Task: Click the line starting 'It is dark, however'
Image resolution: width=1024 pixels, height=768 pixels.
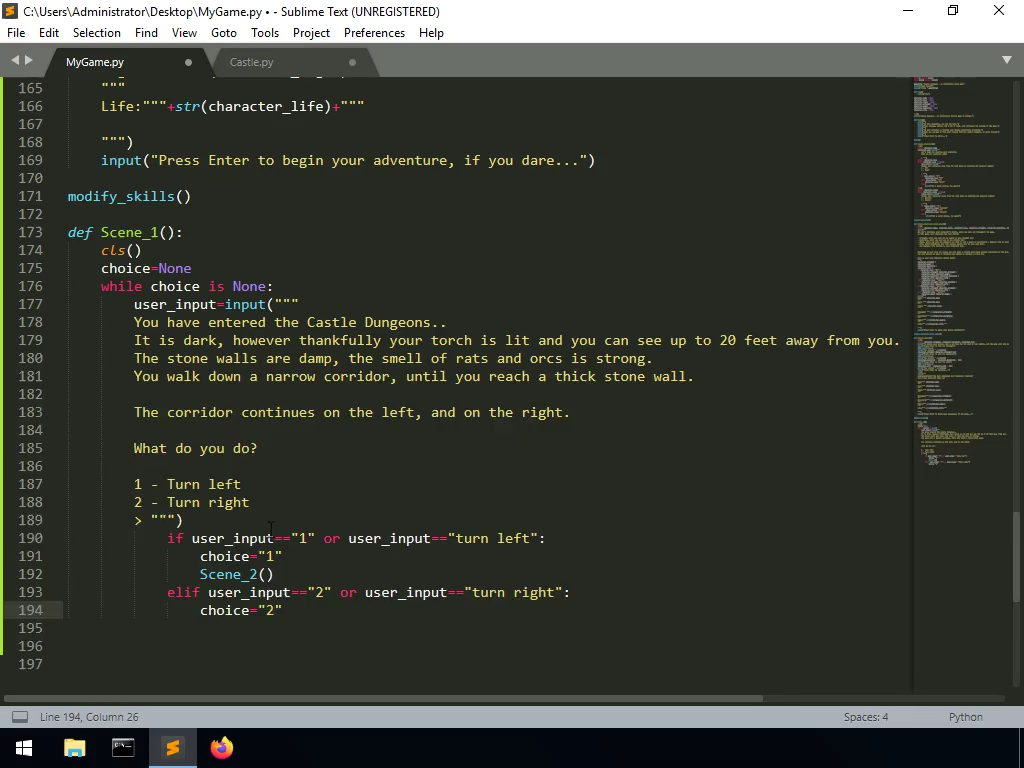Action: coord(517,340)
